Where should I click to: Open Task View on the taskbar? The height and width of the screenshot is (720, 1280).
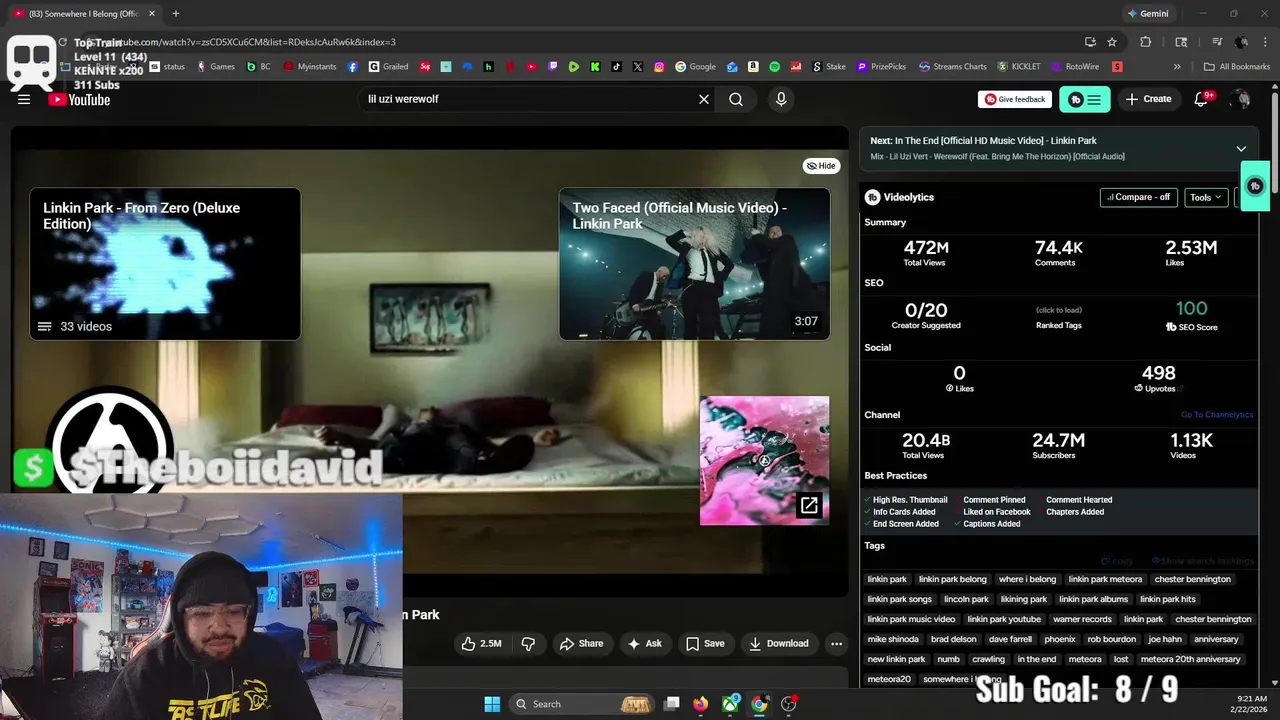[672, 704]
